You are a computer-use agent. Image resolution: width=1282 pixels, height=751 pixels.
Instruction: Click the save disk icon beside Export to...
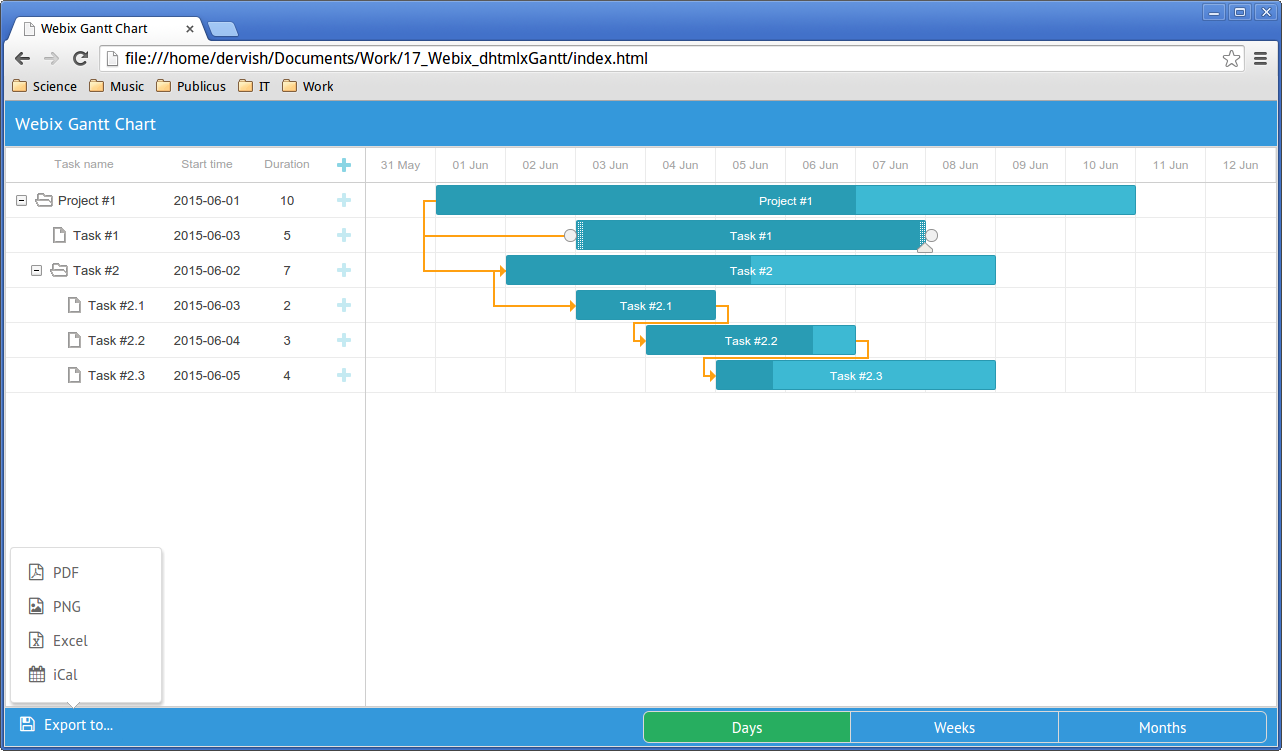pos(27,724)
